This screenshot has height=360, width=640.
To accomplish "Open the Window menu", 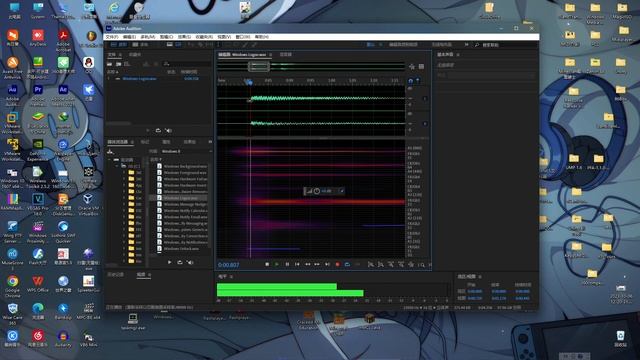I will (242, 37).
